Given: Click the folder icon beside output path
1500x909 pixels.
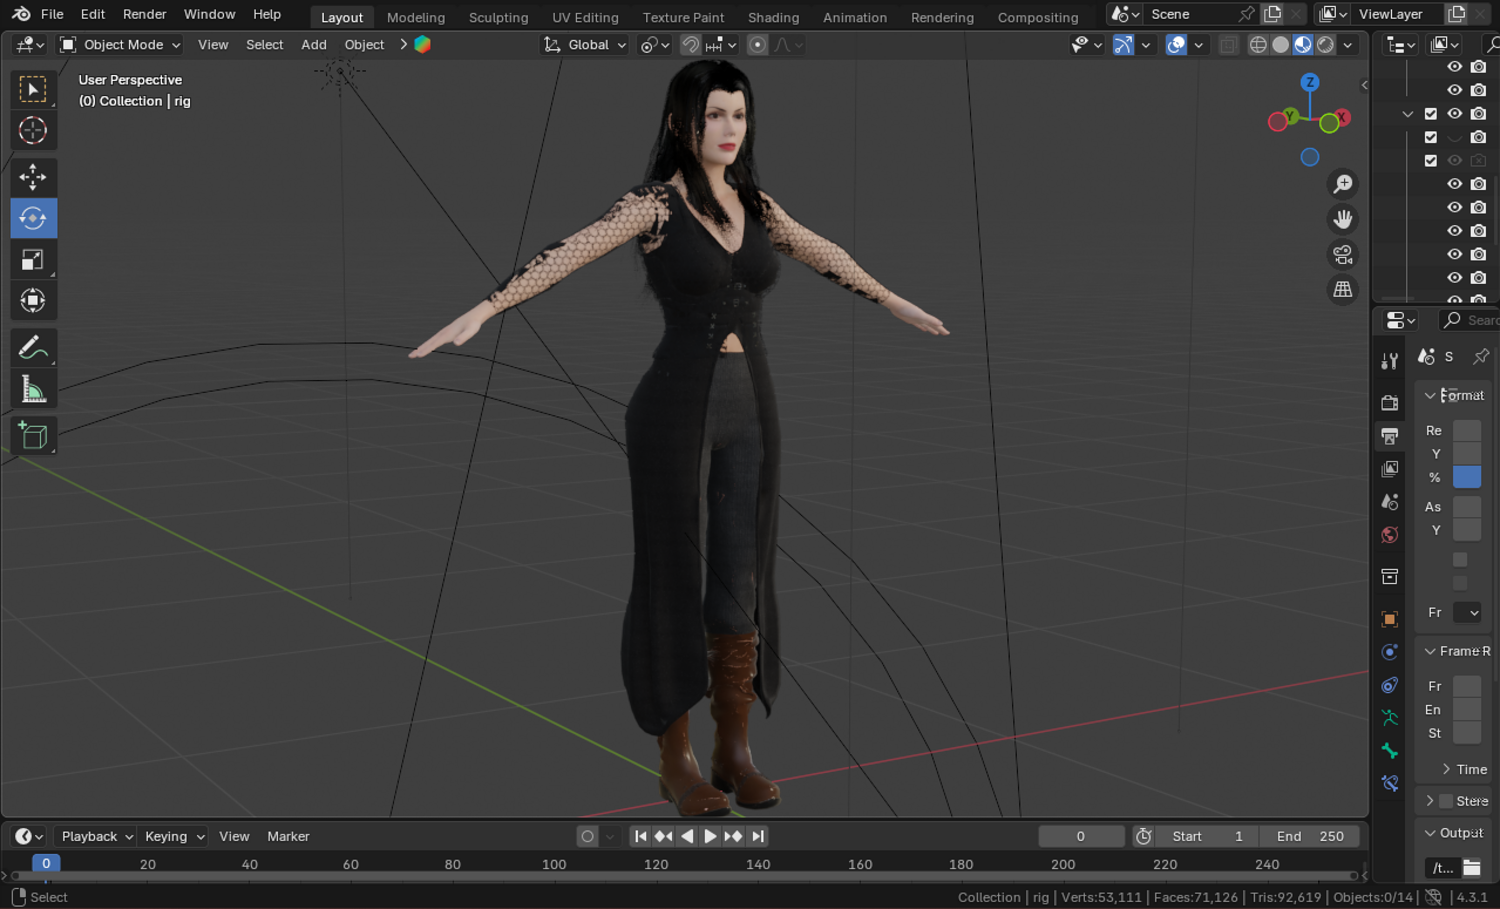Looking at the screenshot, I should coord(1472,867).
